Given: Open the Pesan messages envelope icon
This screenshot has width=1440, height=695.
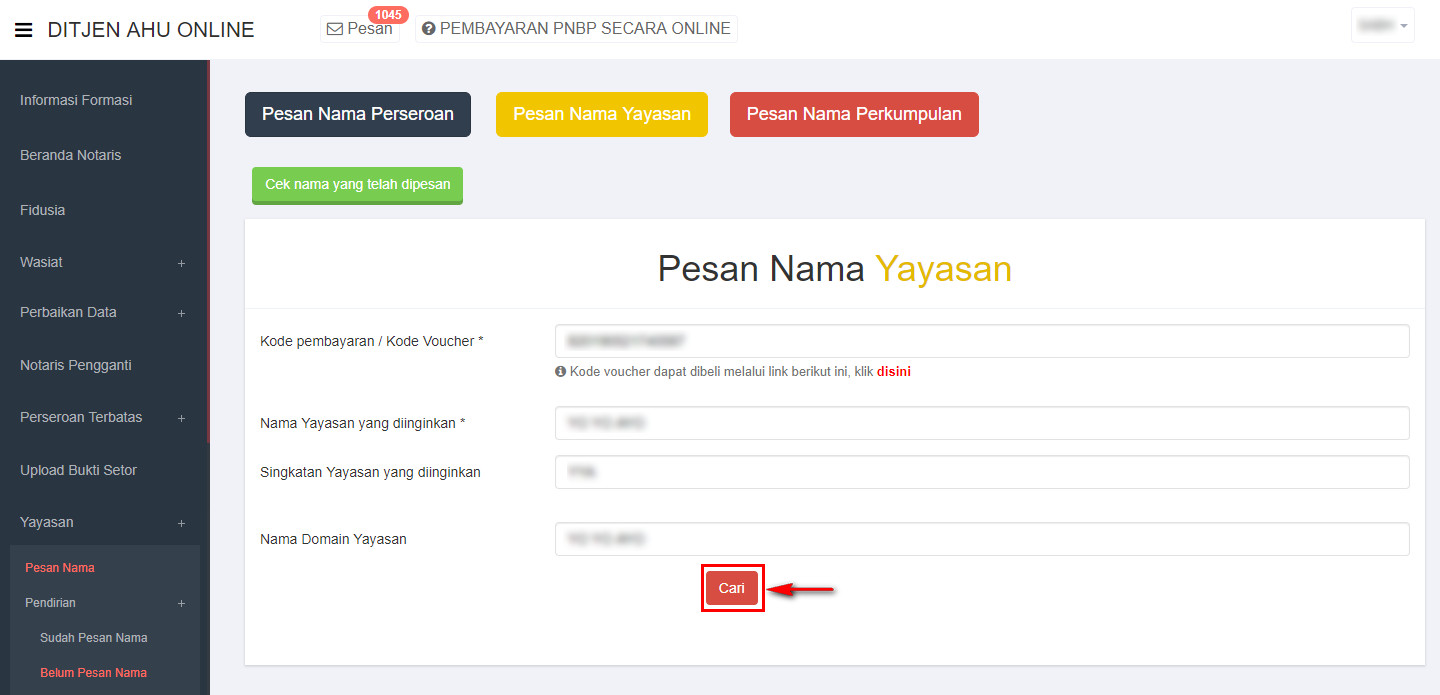Looking at the screenshot, I should (x=336, y=29).
